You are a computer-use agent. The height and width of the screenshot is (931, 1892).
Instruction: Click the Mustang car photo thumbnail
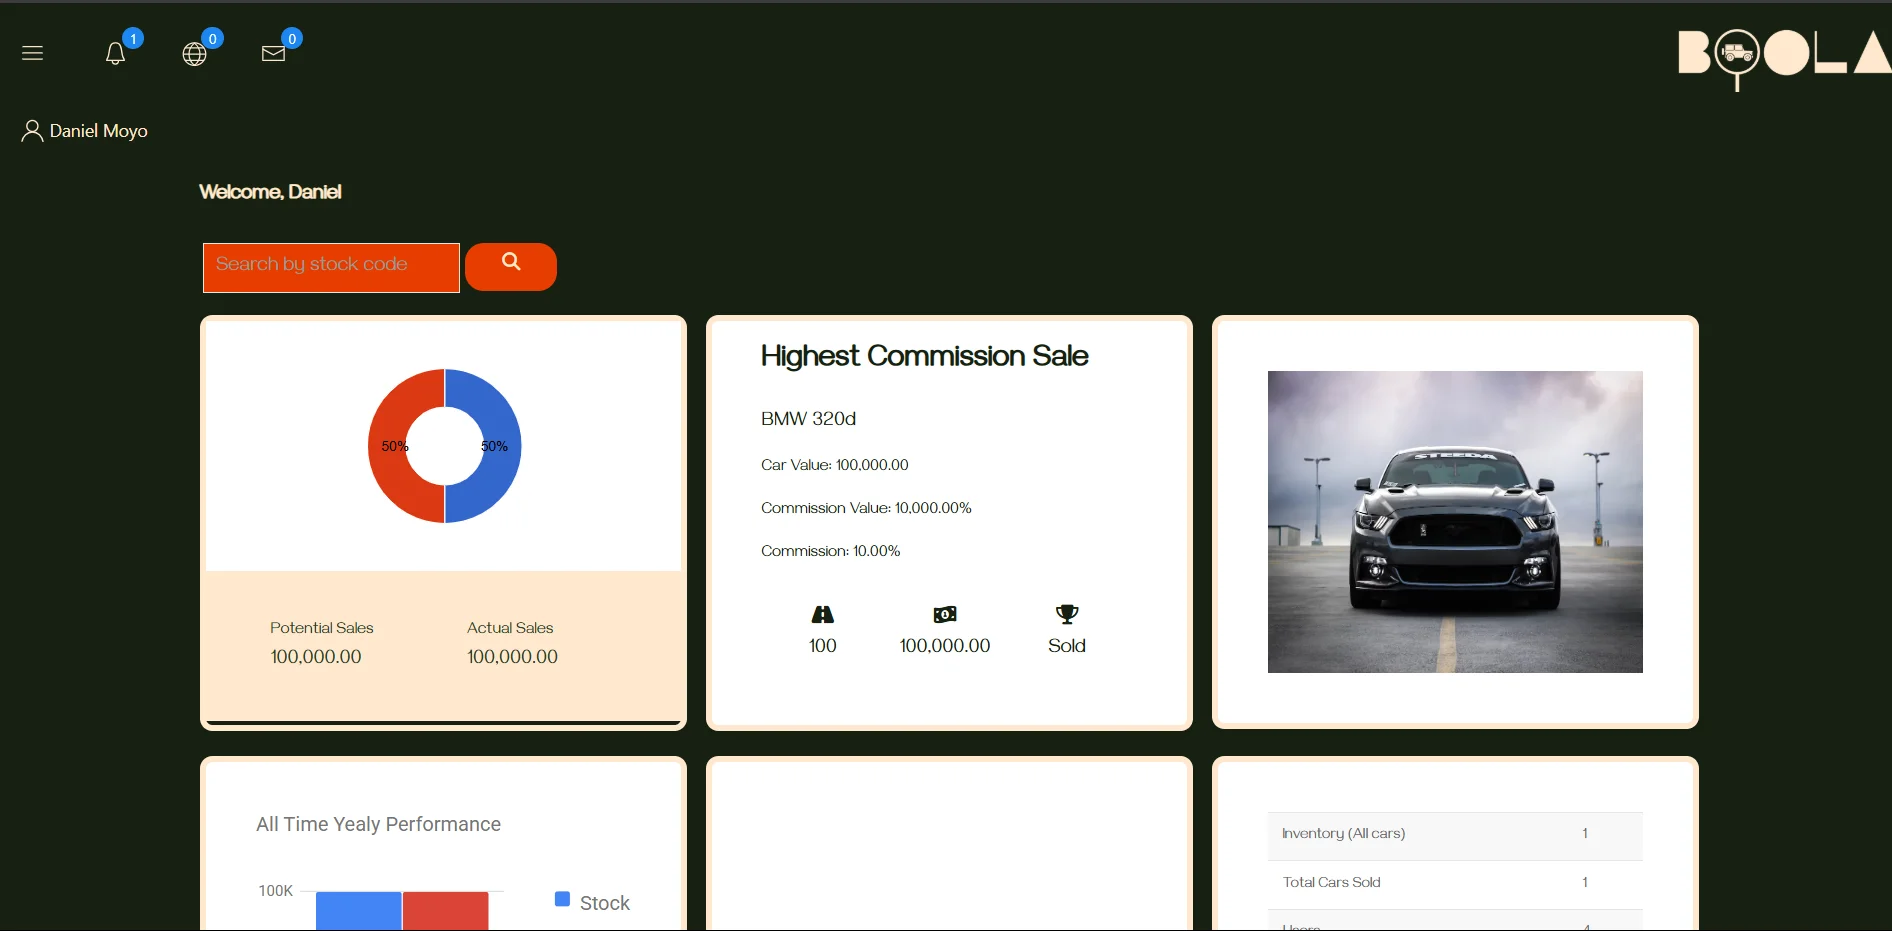1454,521
